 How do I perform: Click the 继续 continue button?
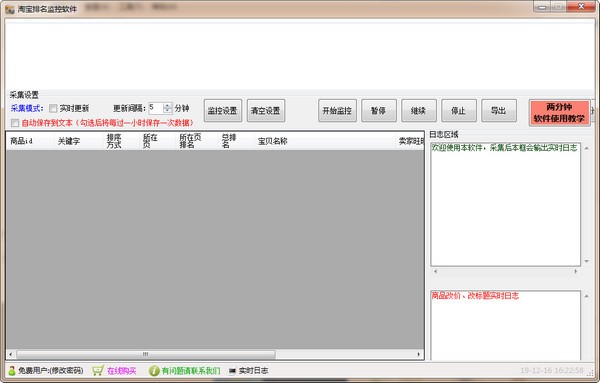(x=419, y=111)
